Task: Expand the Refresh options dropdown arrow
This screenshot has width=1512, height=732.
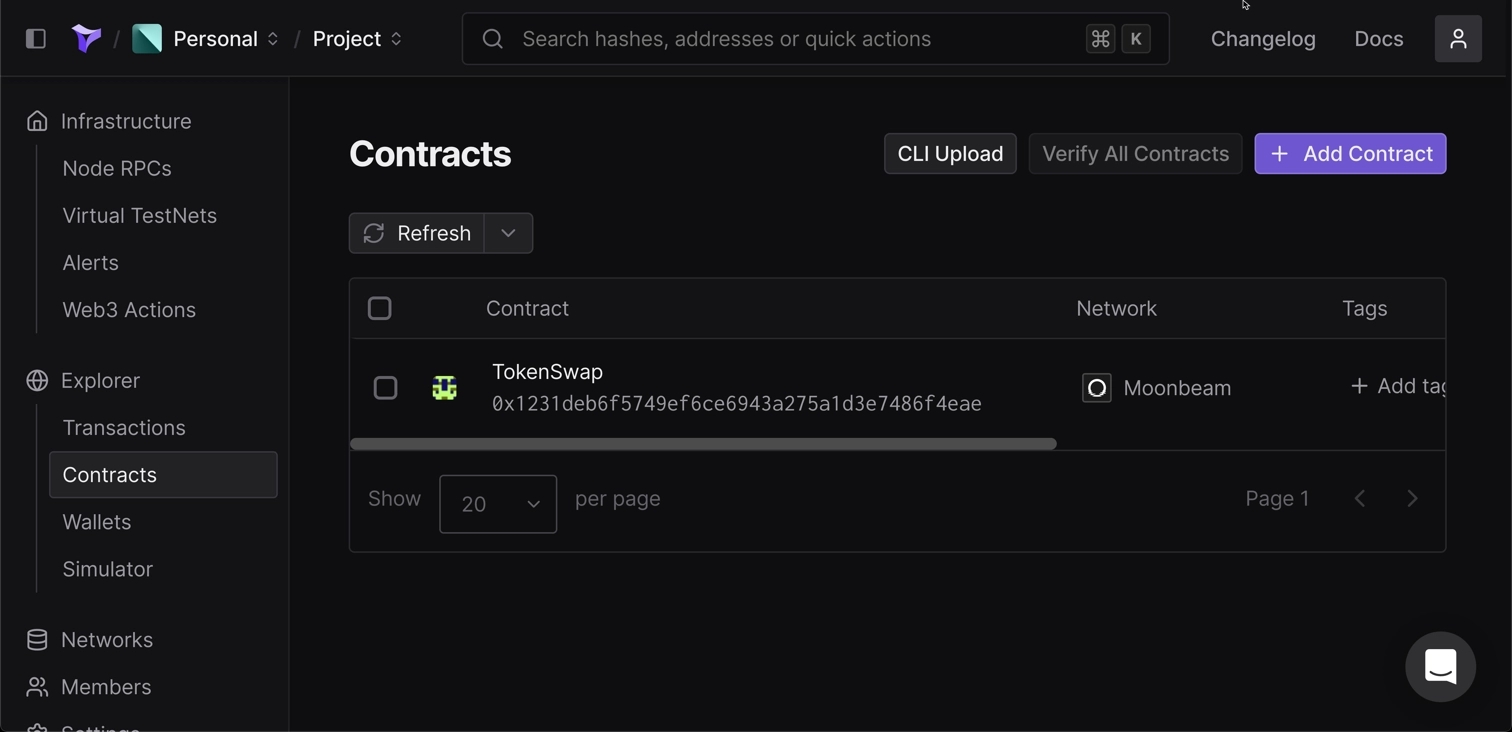Action: coord(508,233)
